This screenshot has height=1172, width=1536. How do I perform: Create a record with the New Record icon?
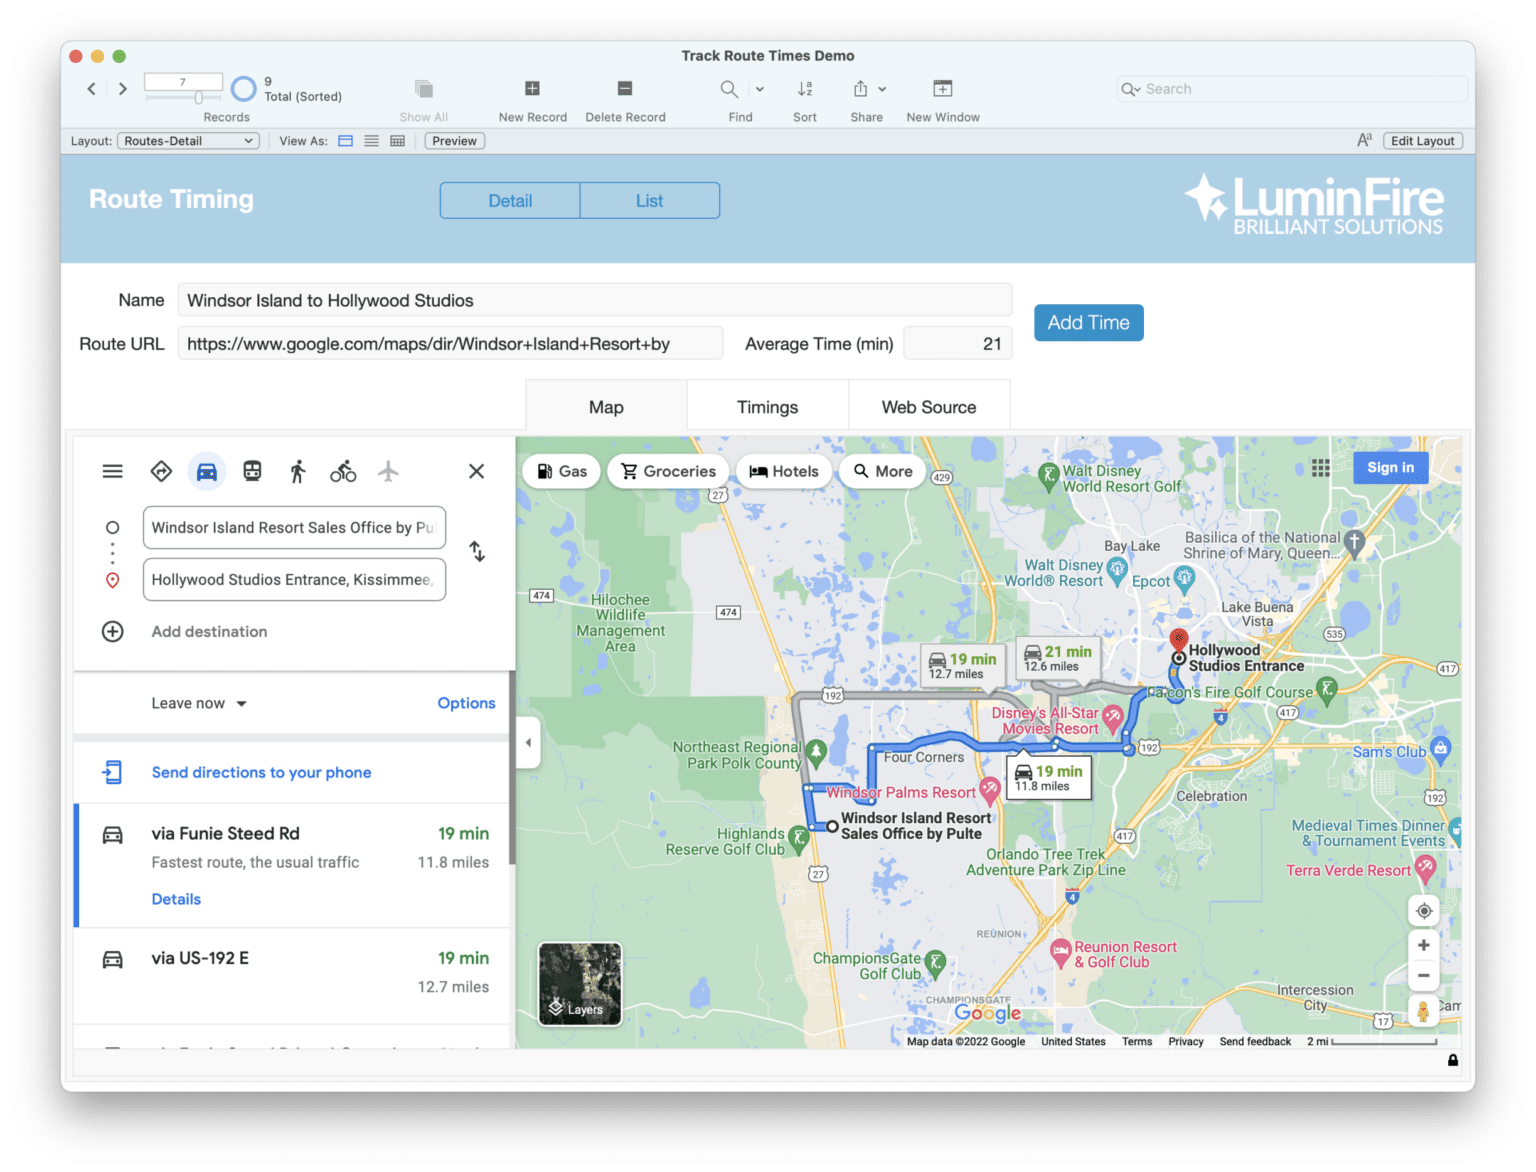(x=531, y=89)
